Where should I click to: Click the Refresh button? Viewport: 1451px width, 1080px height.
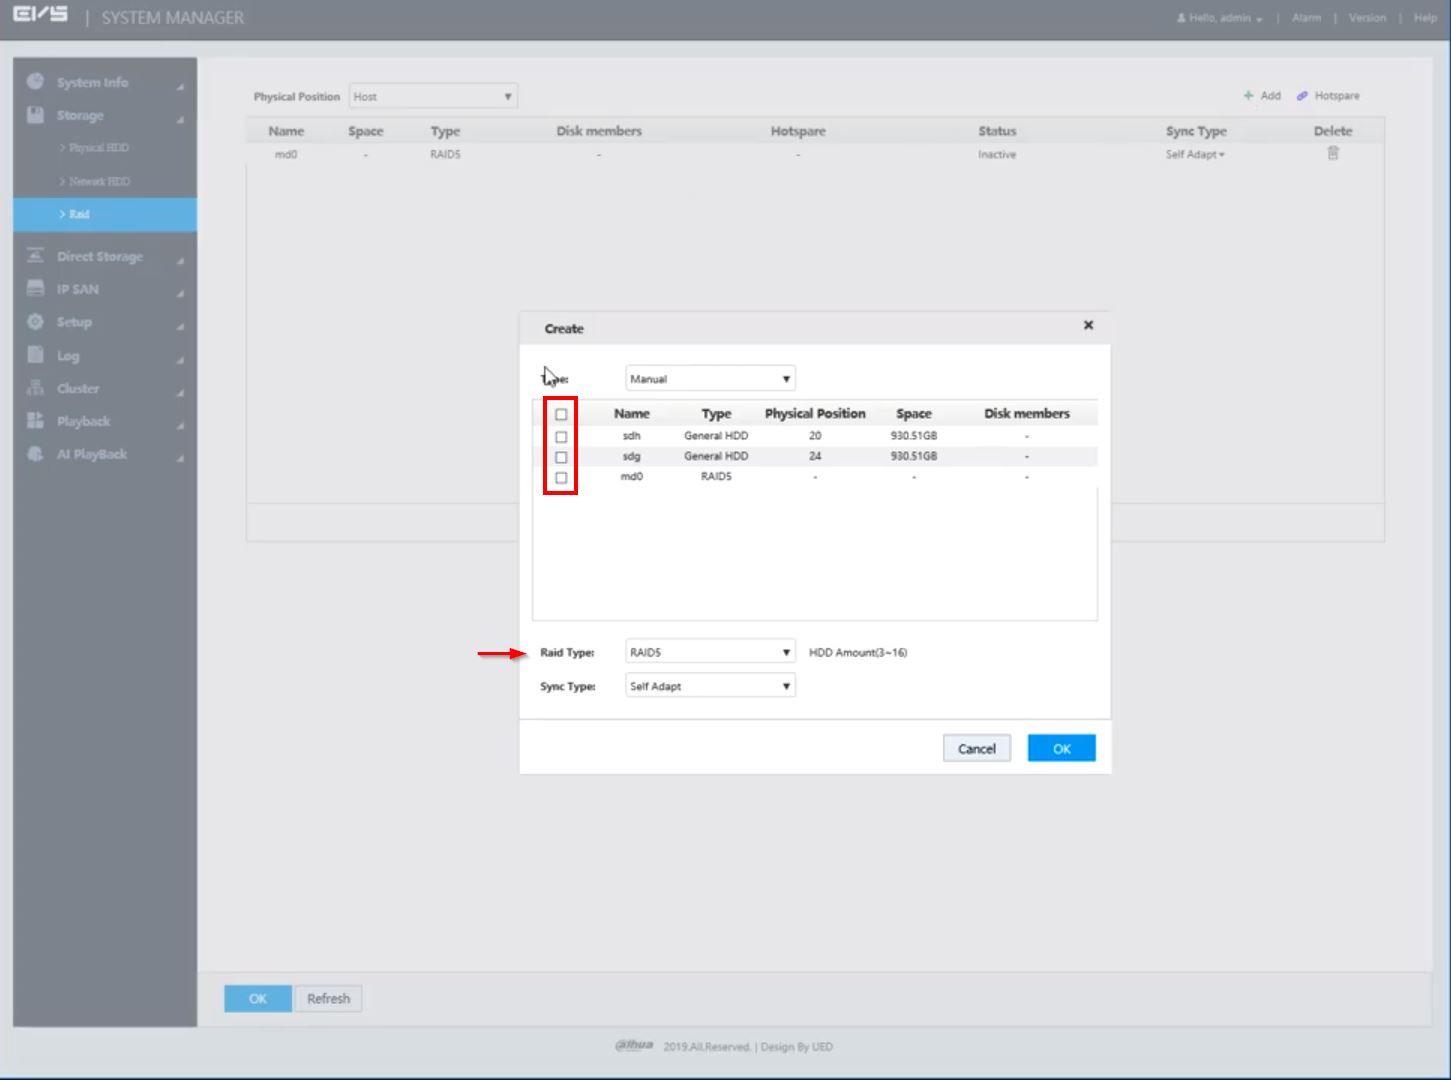coord(328,998)
